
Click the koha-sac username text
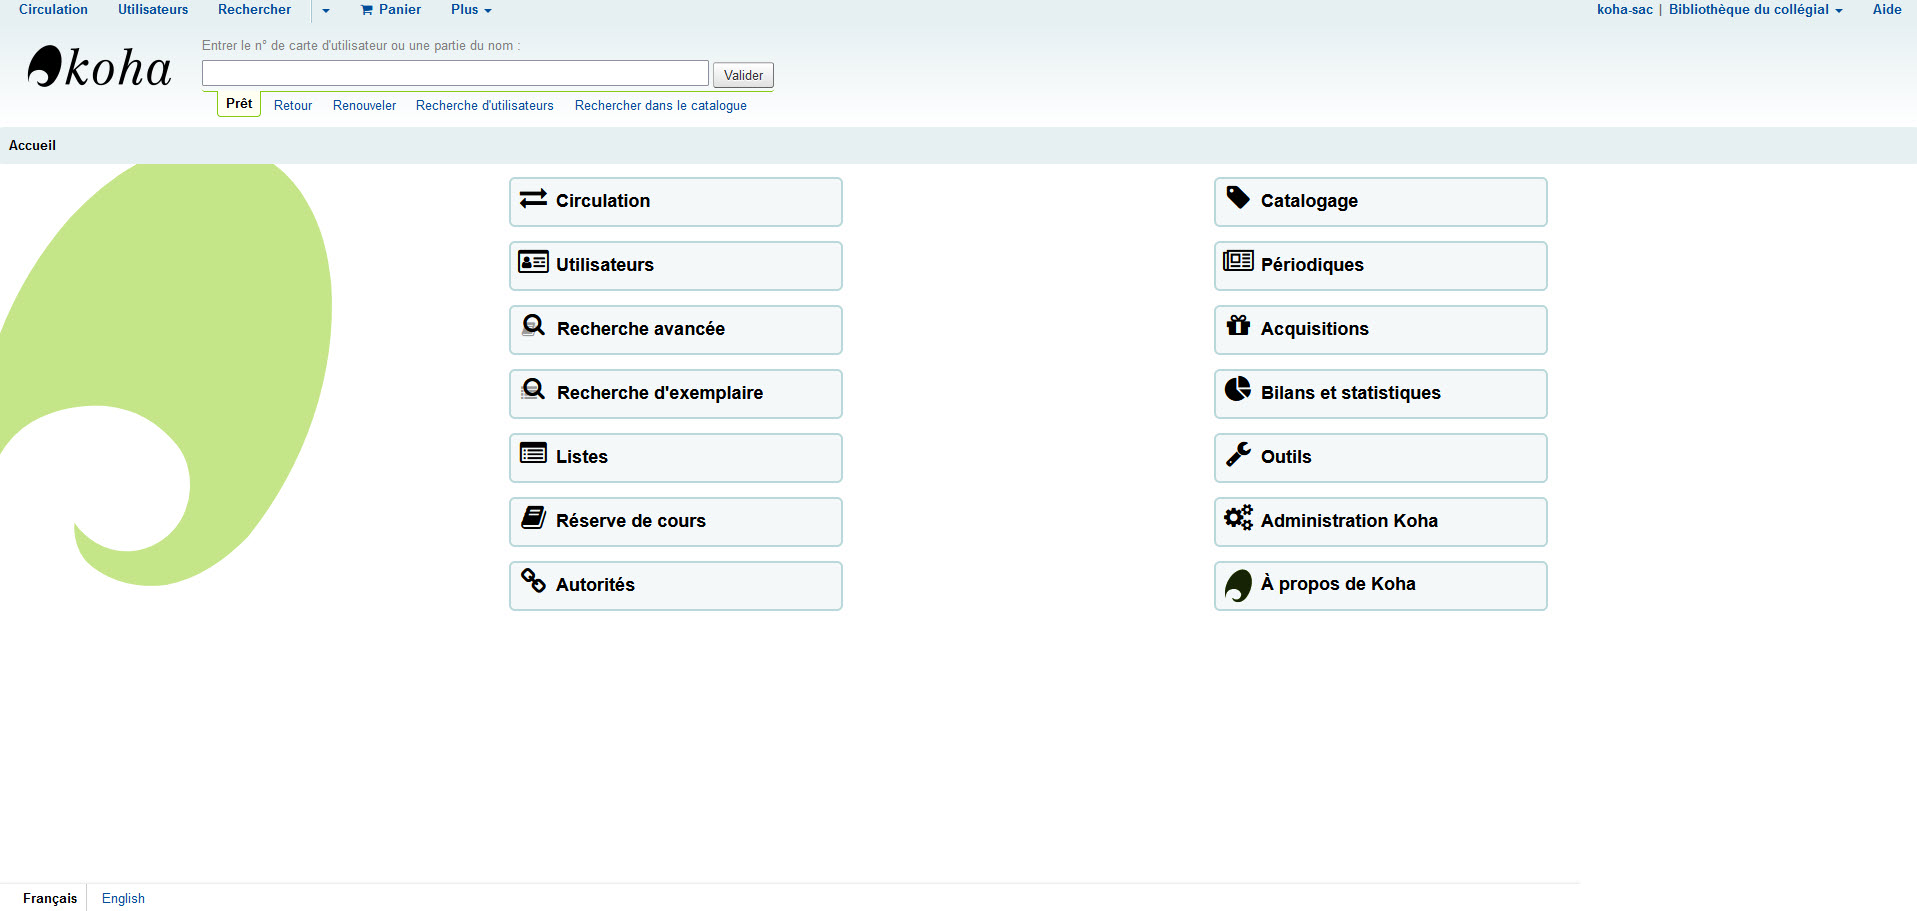pos(1625,10)
